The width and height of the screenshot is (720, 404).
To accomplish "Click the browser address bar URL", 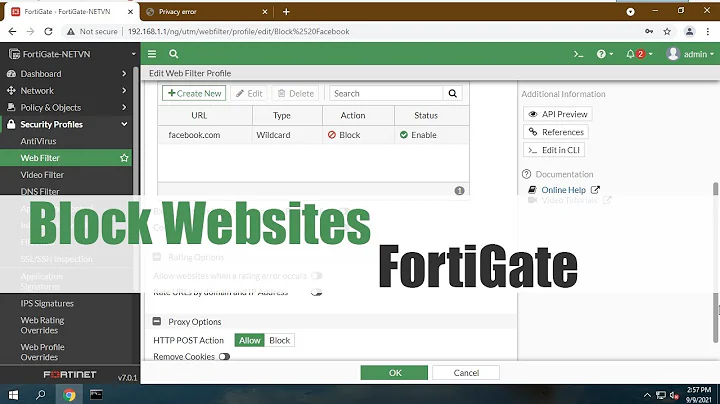I will [239, 31].
